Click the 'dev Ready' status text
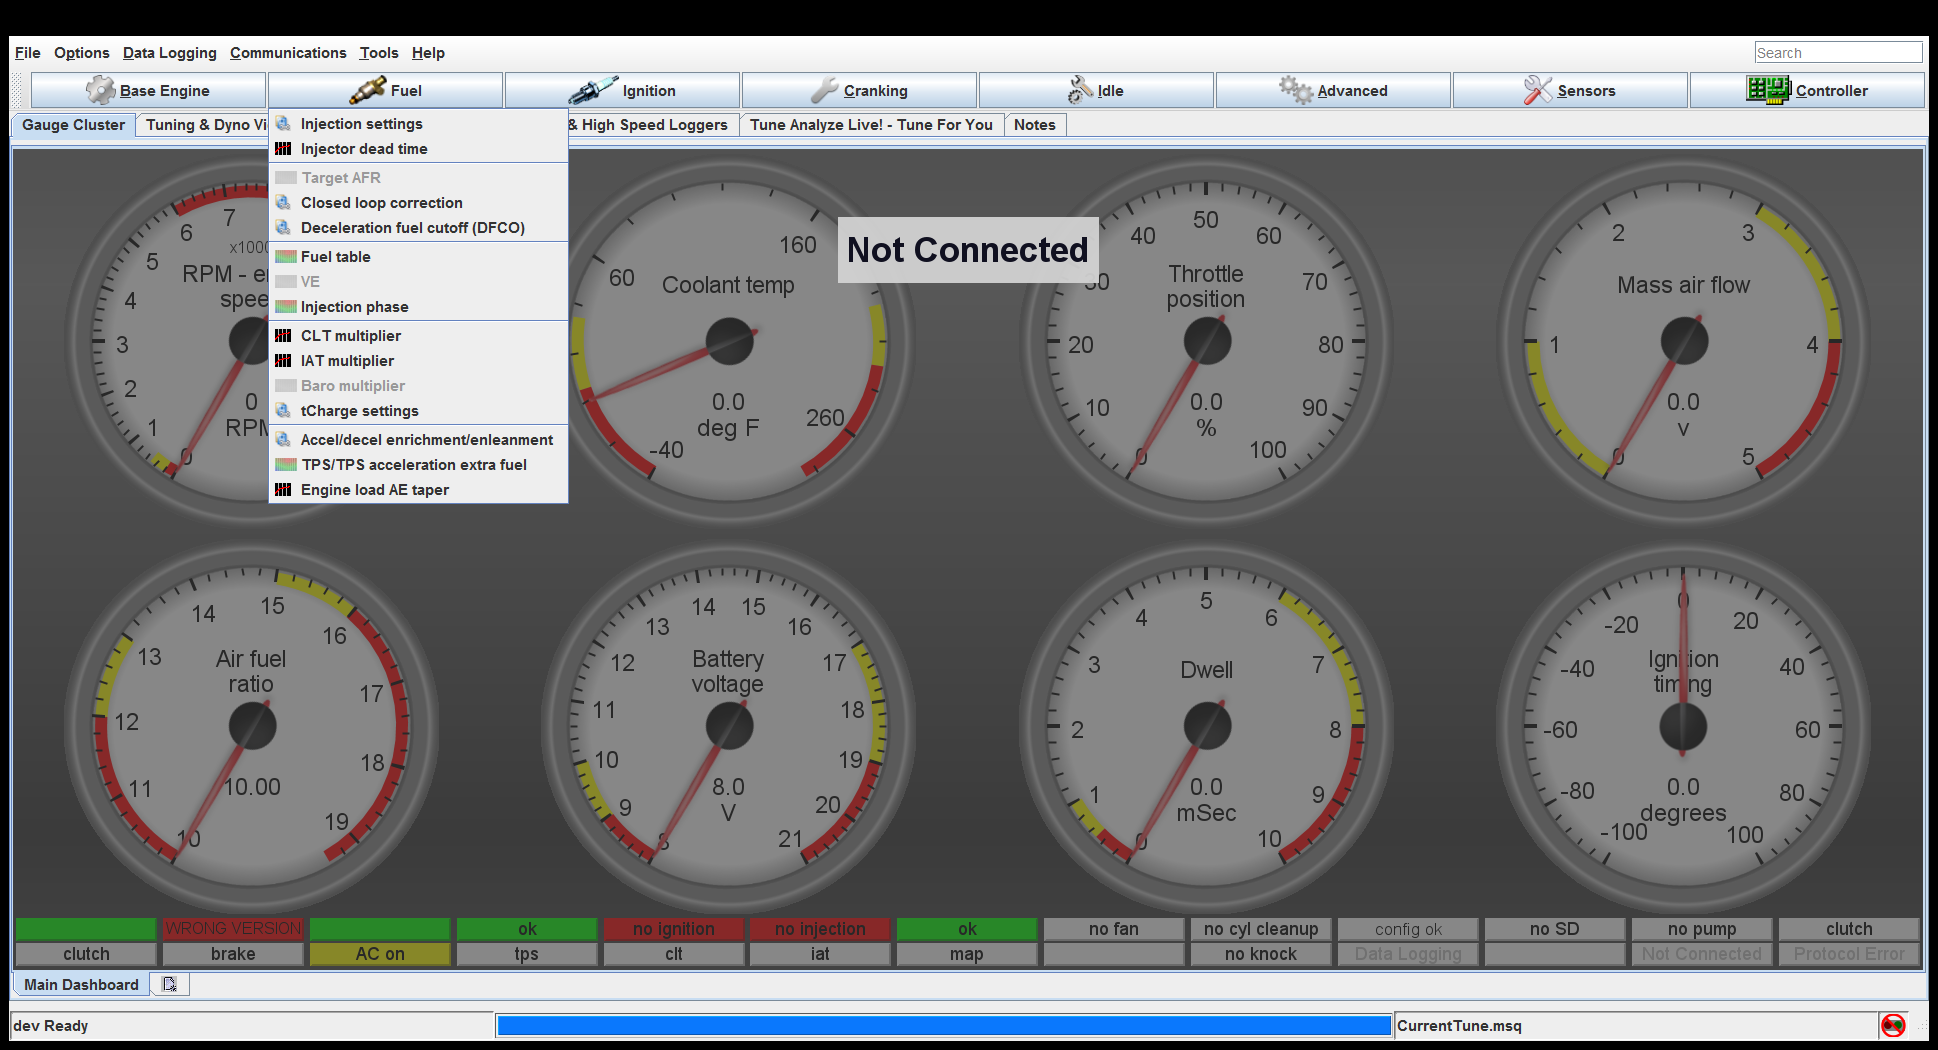The width and height of the screenshot is (1938, 1050). click(x=51, y=1026)
